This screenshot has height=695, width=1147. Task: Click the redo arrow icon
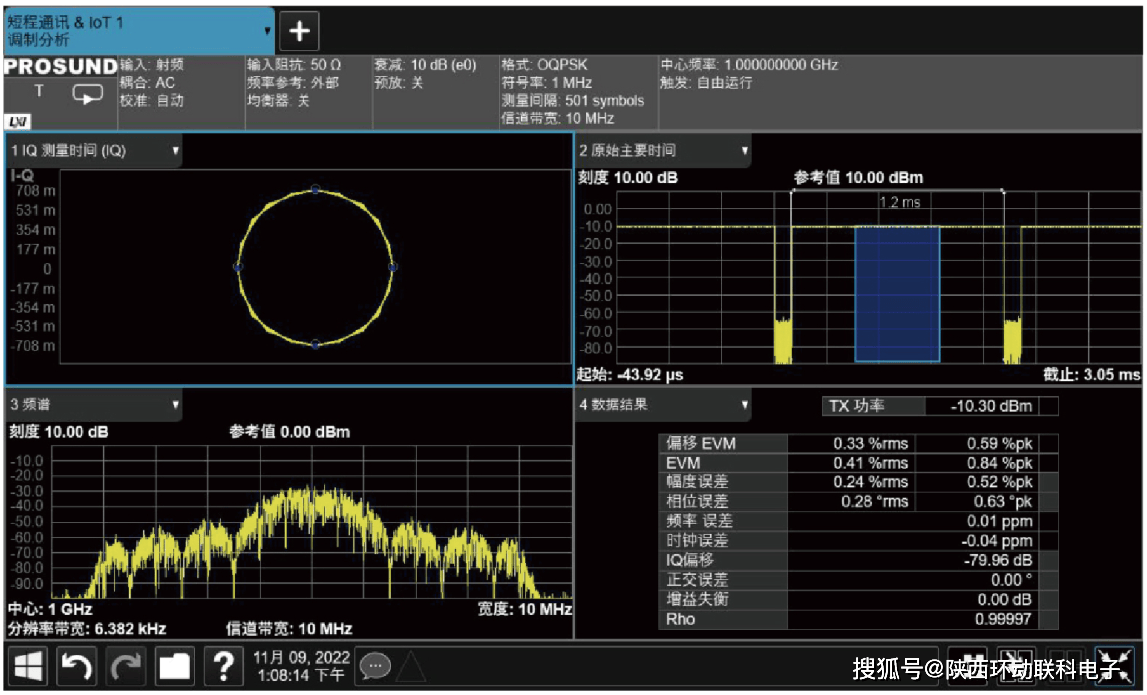coord(126,666)
